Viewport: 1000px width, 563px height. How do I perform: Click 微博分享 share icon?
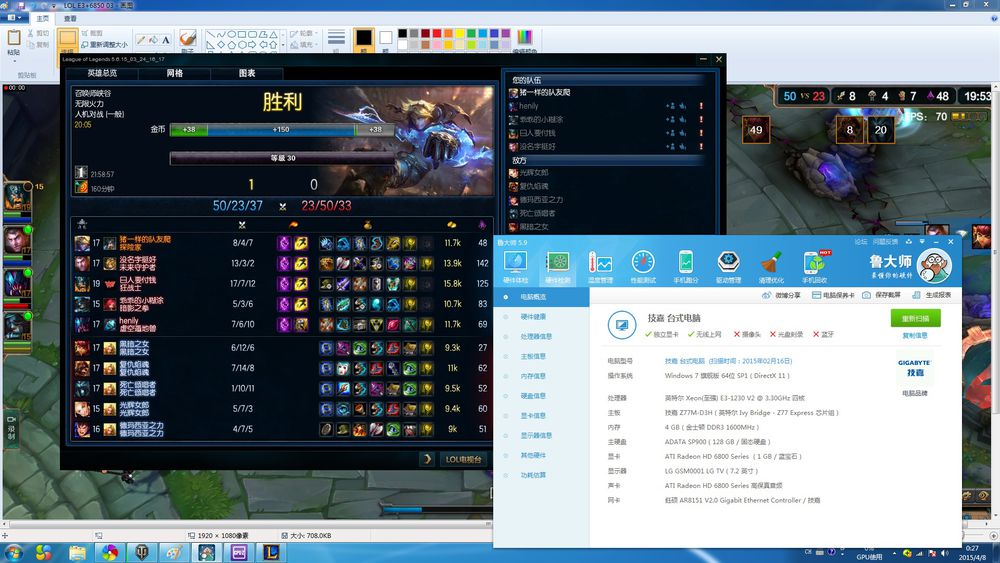pyautogui.click(x=766, y=295)
